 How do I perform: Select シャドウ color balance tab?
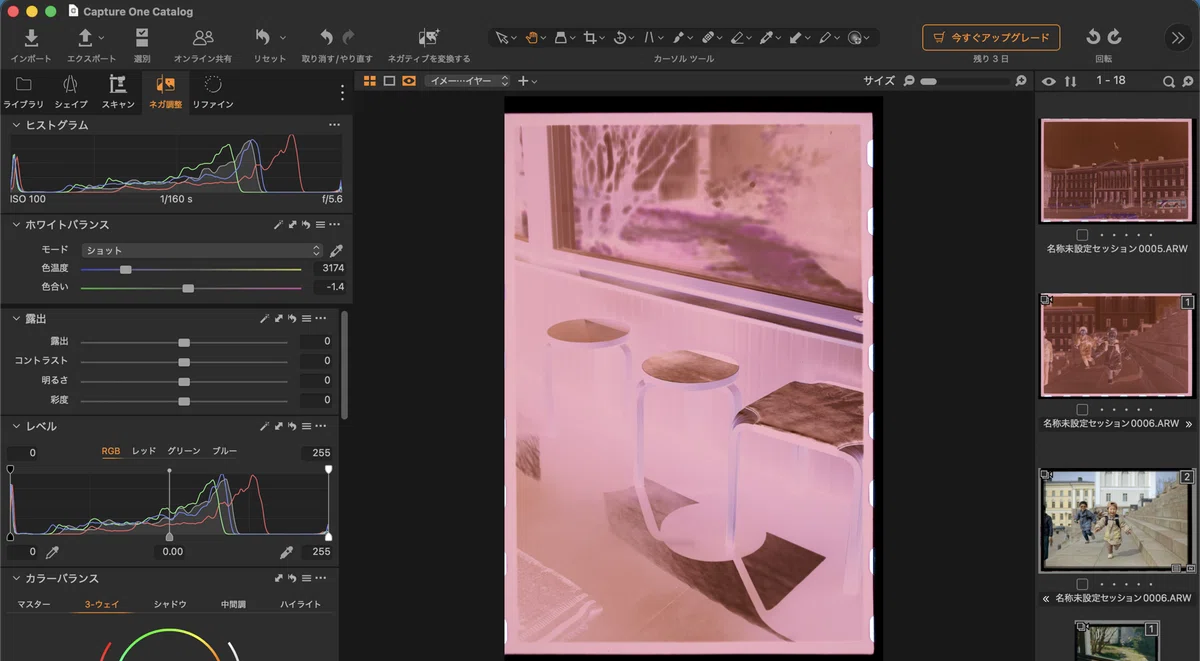tap(170, 605)
